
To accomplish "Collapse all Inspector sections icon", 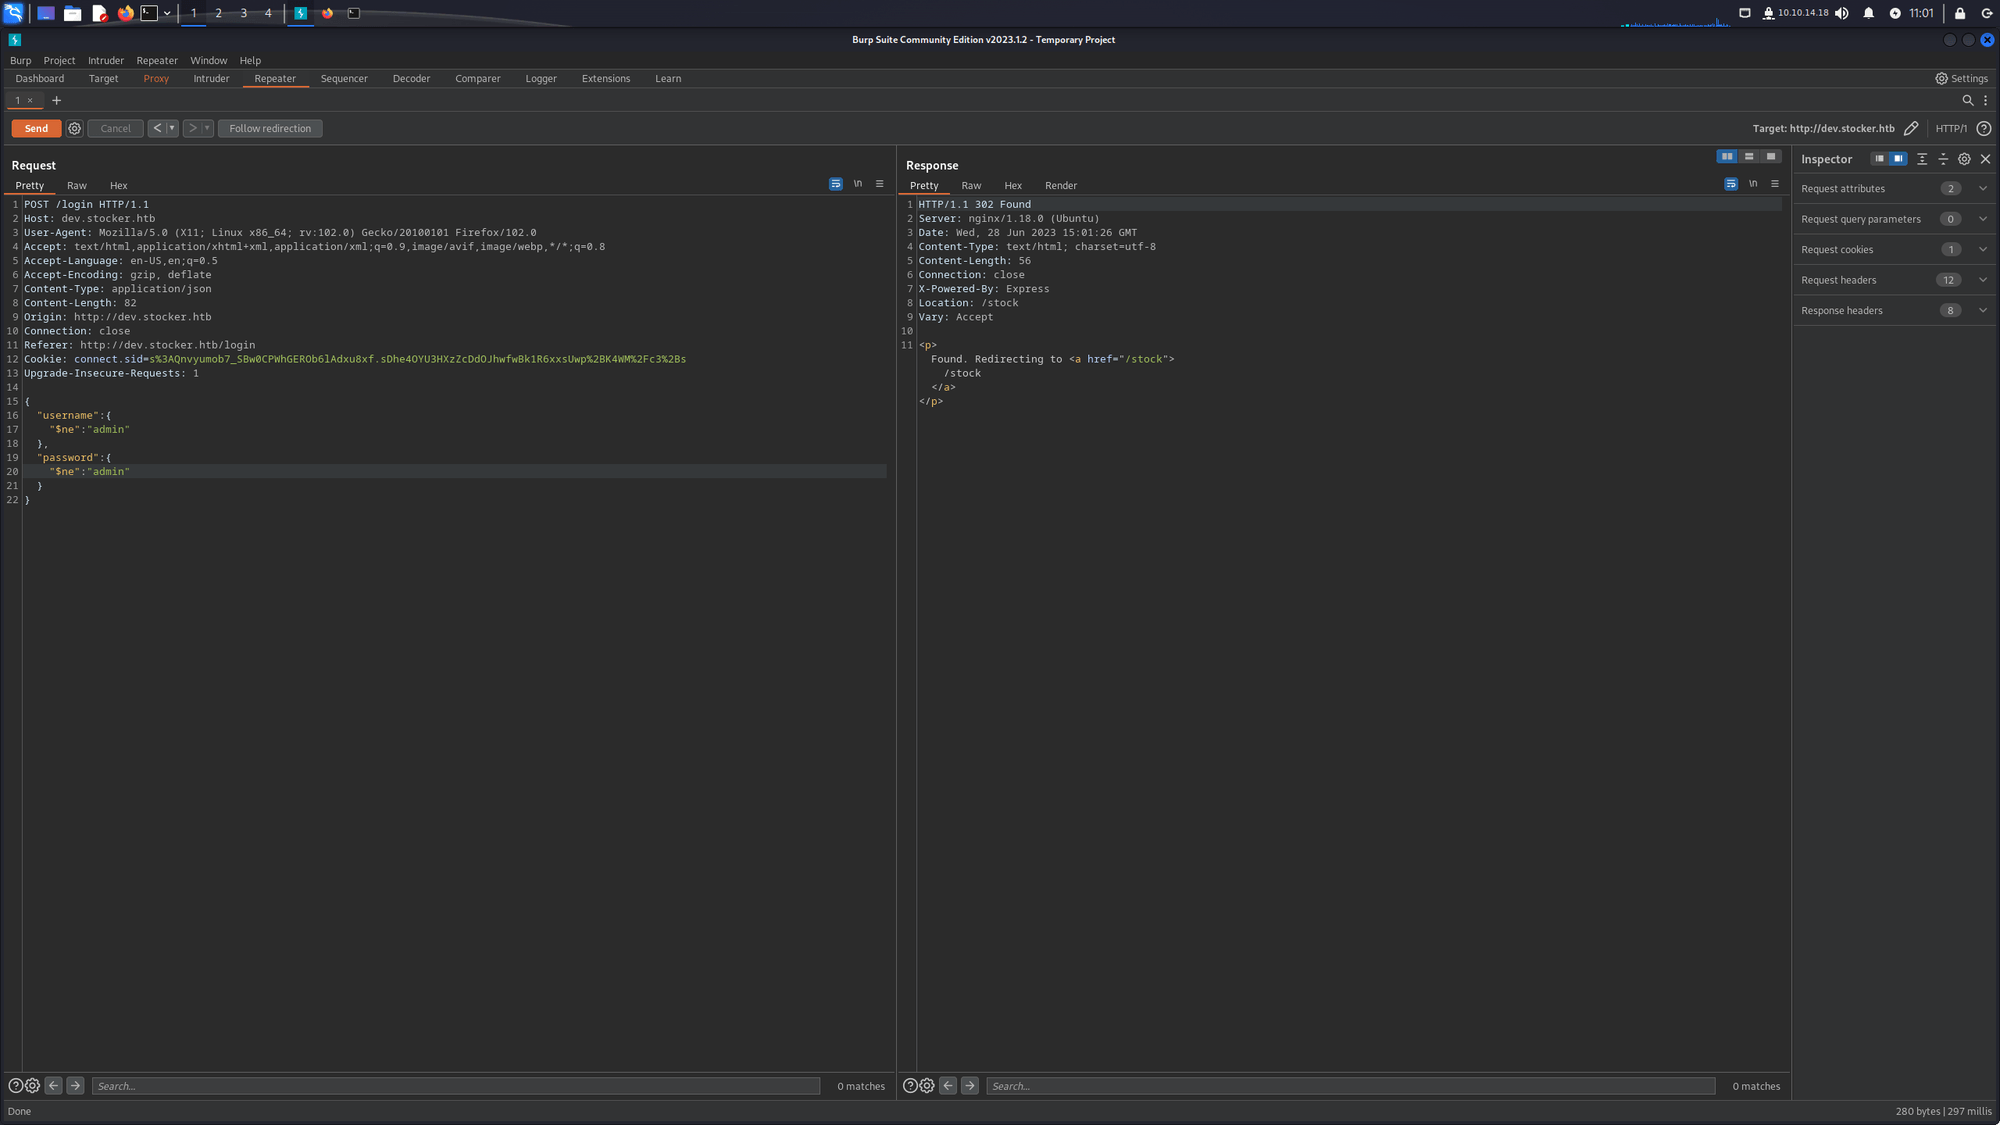I will (1943, 159).
